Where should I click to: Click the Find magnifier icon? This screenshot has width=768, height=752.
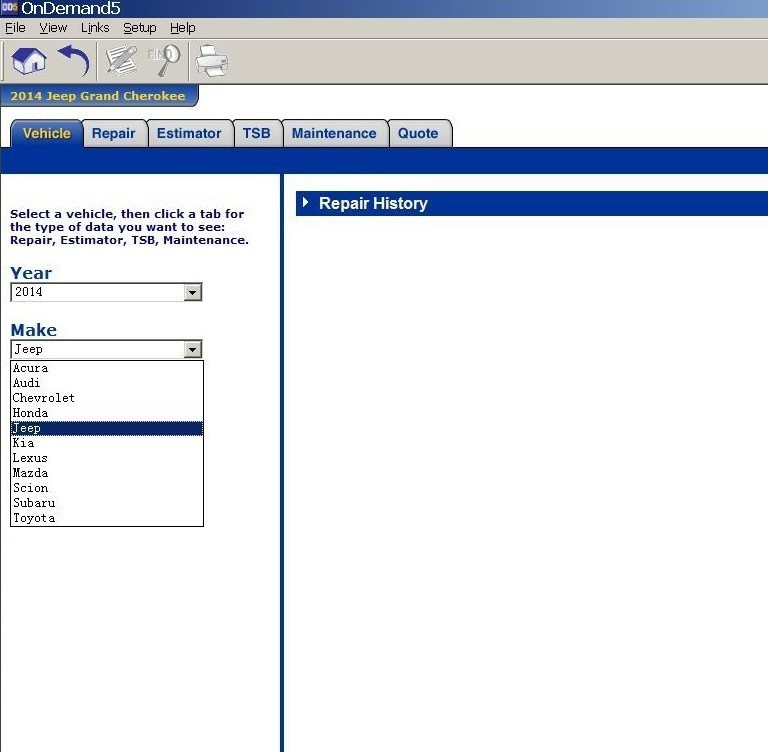tap(164, 62)
